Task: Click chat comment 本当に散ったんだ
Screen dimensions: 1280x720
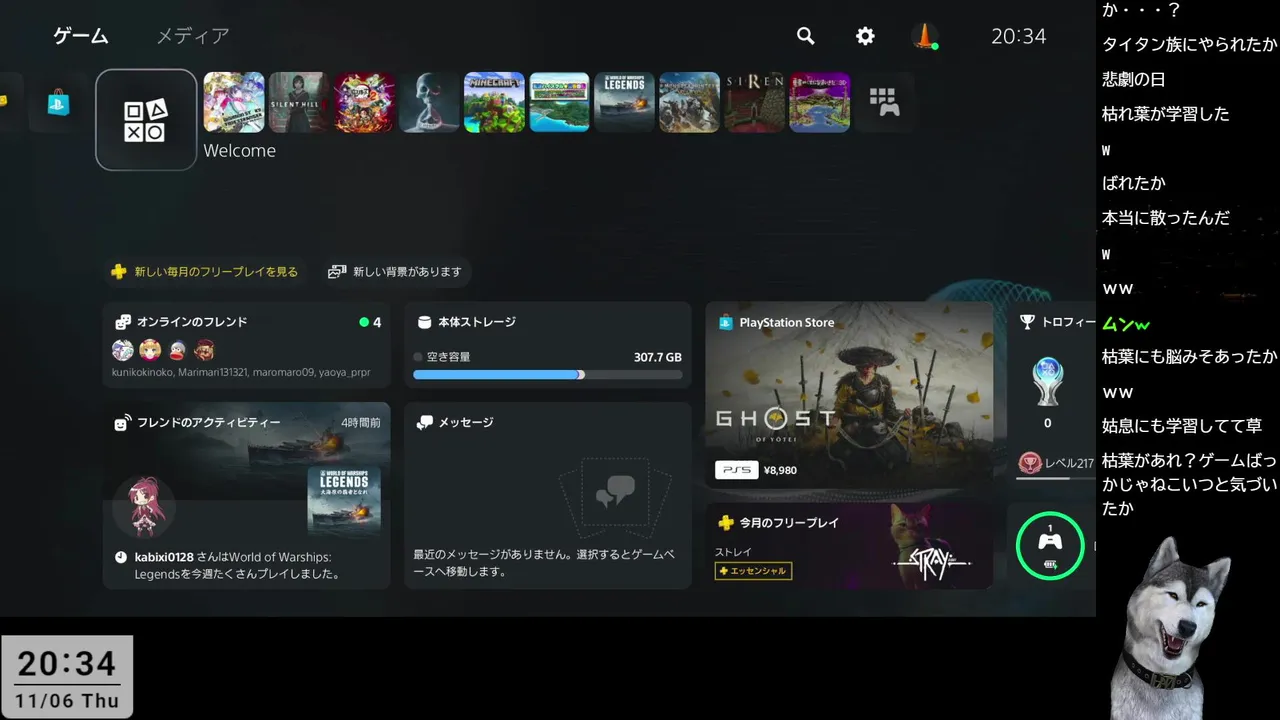Action: click(x=1166, y=218)
